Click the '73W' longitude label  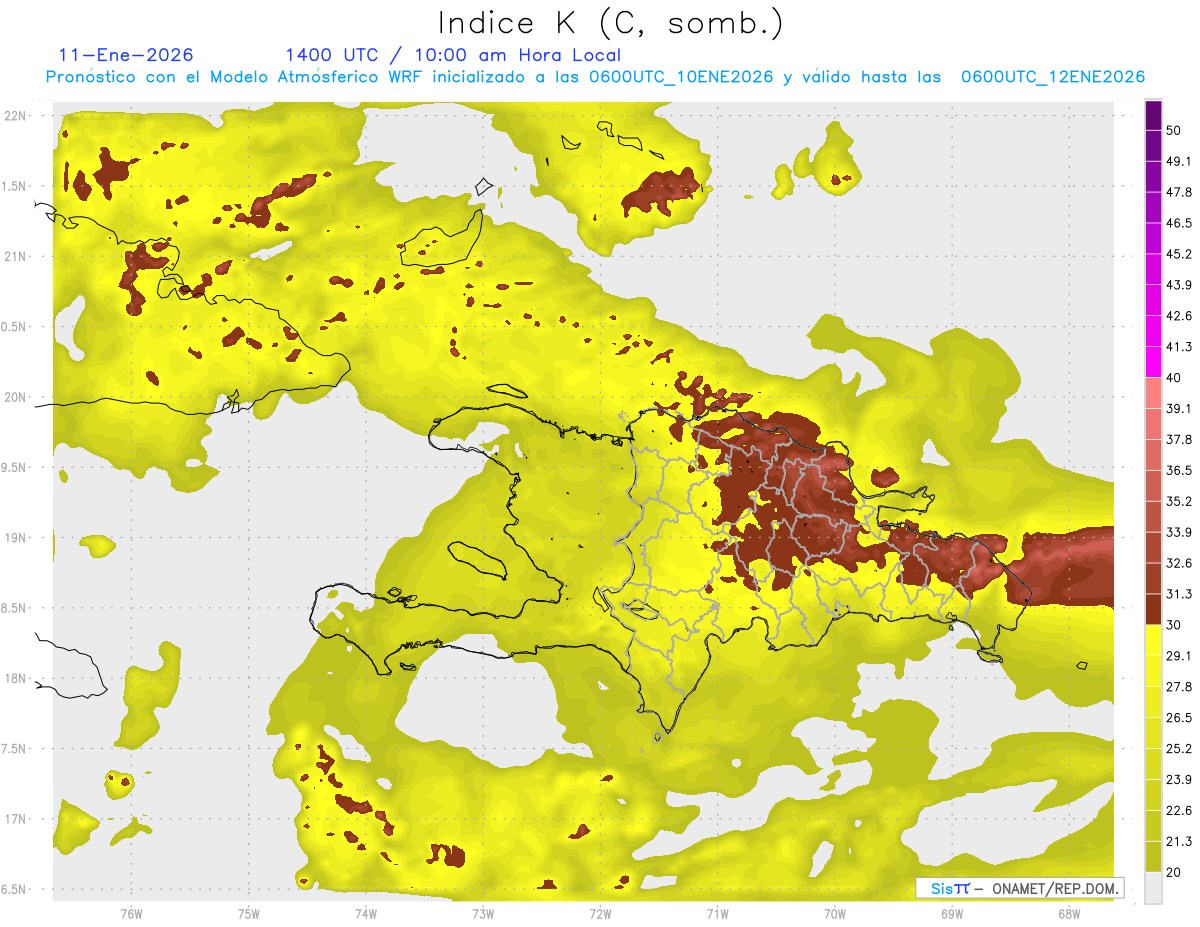(483, 914)
